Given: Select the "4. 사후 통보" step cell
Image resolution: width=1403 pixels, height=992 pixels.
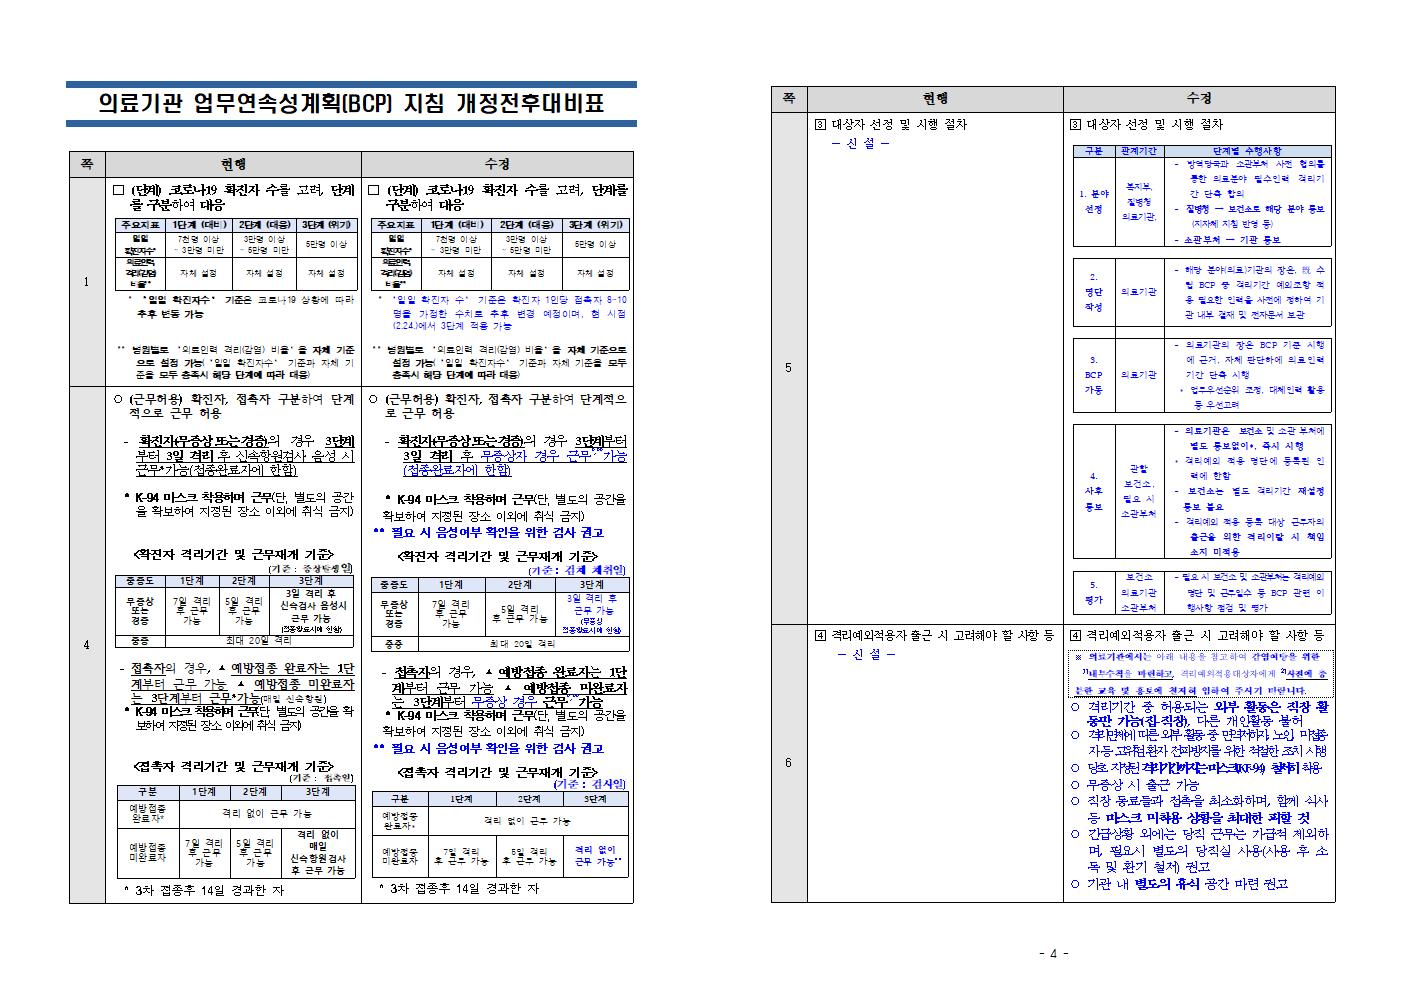Looking at the screenshot, I should click(x=1093, y=491).
